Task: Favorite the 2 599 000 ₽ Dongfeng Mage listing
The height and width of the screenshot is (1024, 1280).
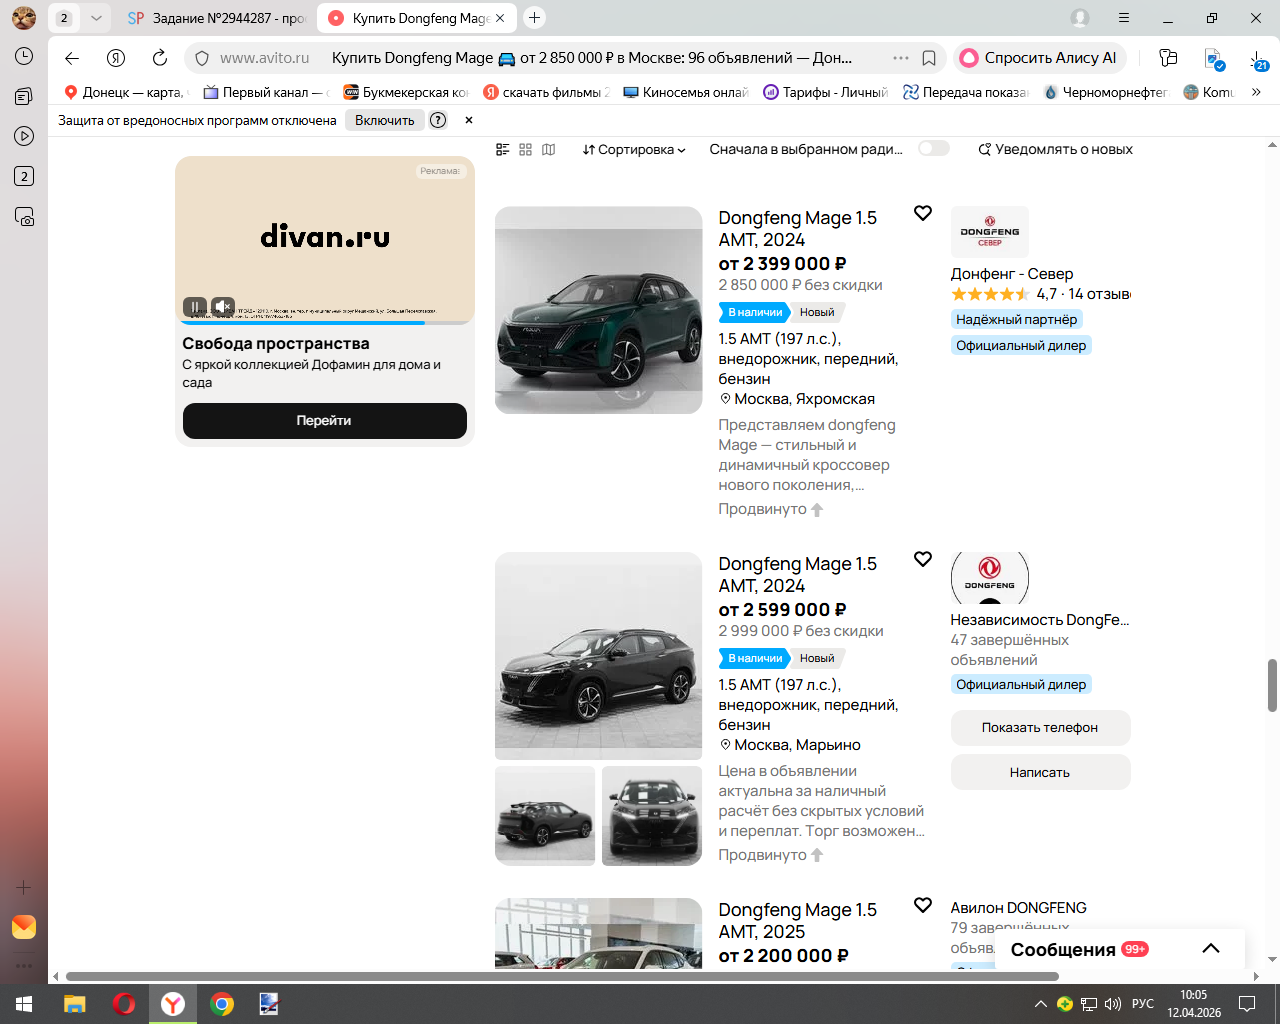Action: [923, 559]
